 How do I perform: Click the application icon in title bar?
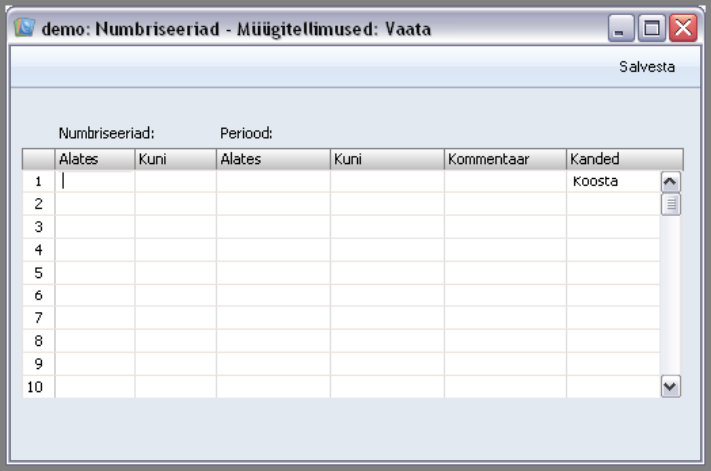tap(24, 28)
